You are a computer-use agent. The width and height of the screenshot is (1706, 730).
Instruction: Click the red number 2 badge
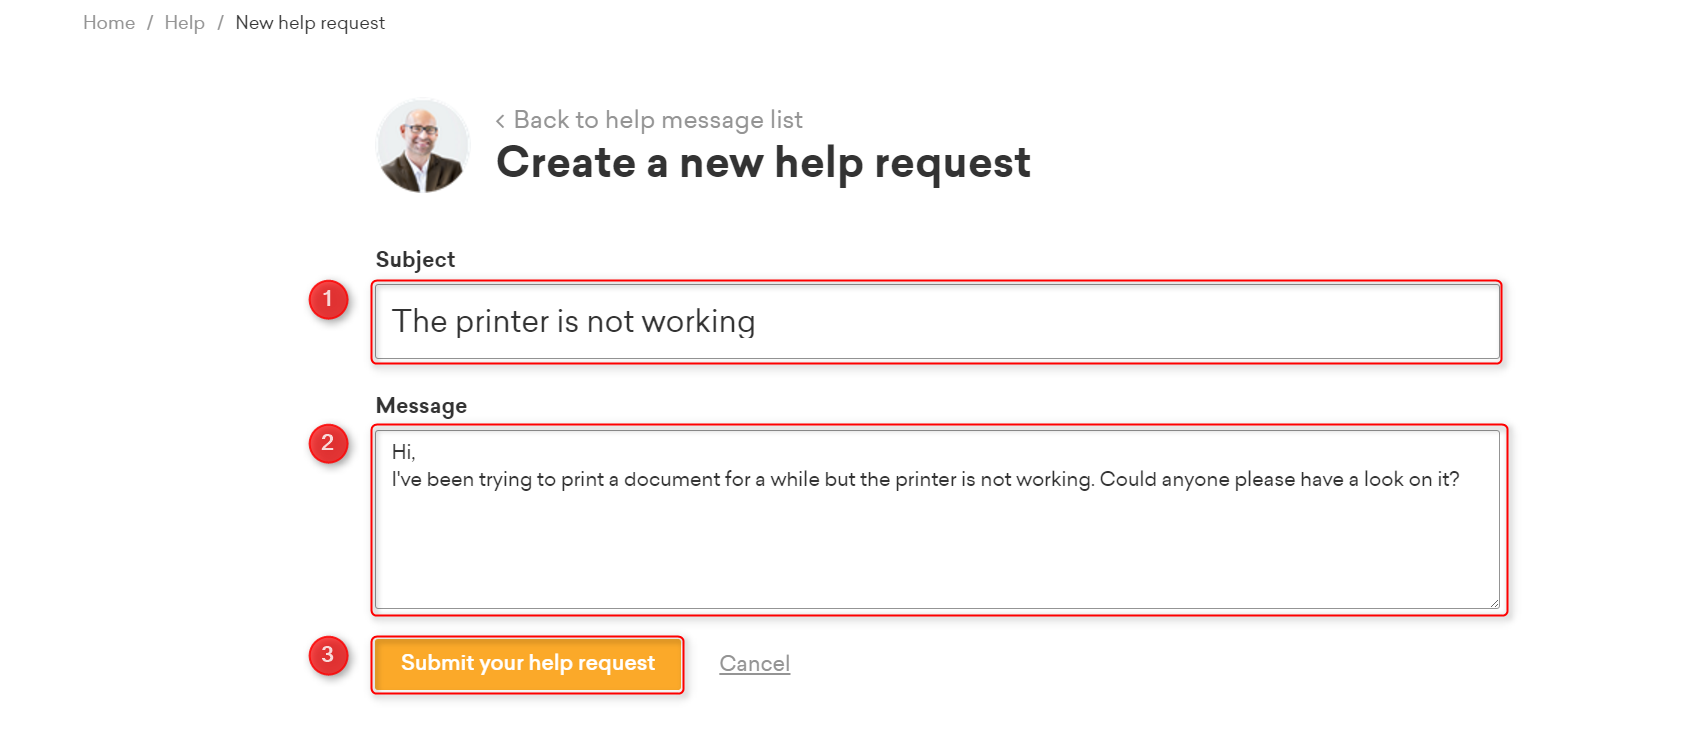click(x=328, y=443)
